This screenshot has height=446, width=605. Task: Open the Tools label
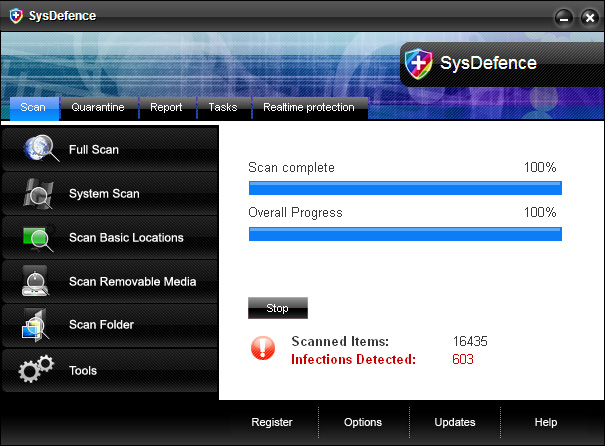[x=83, y=371]
